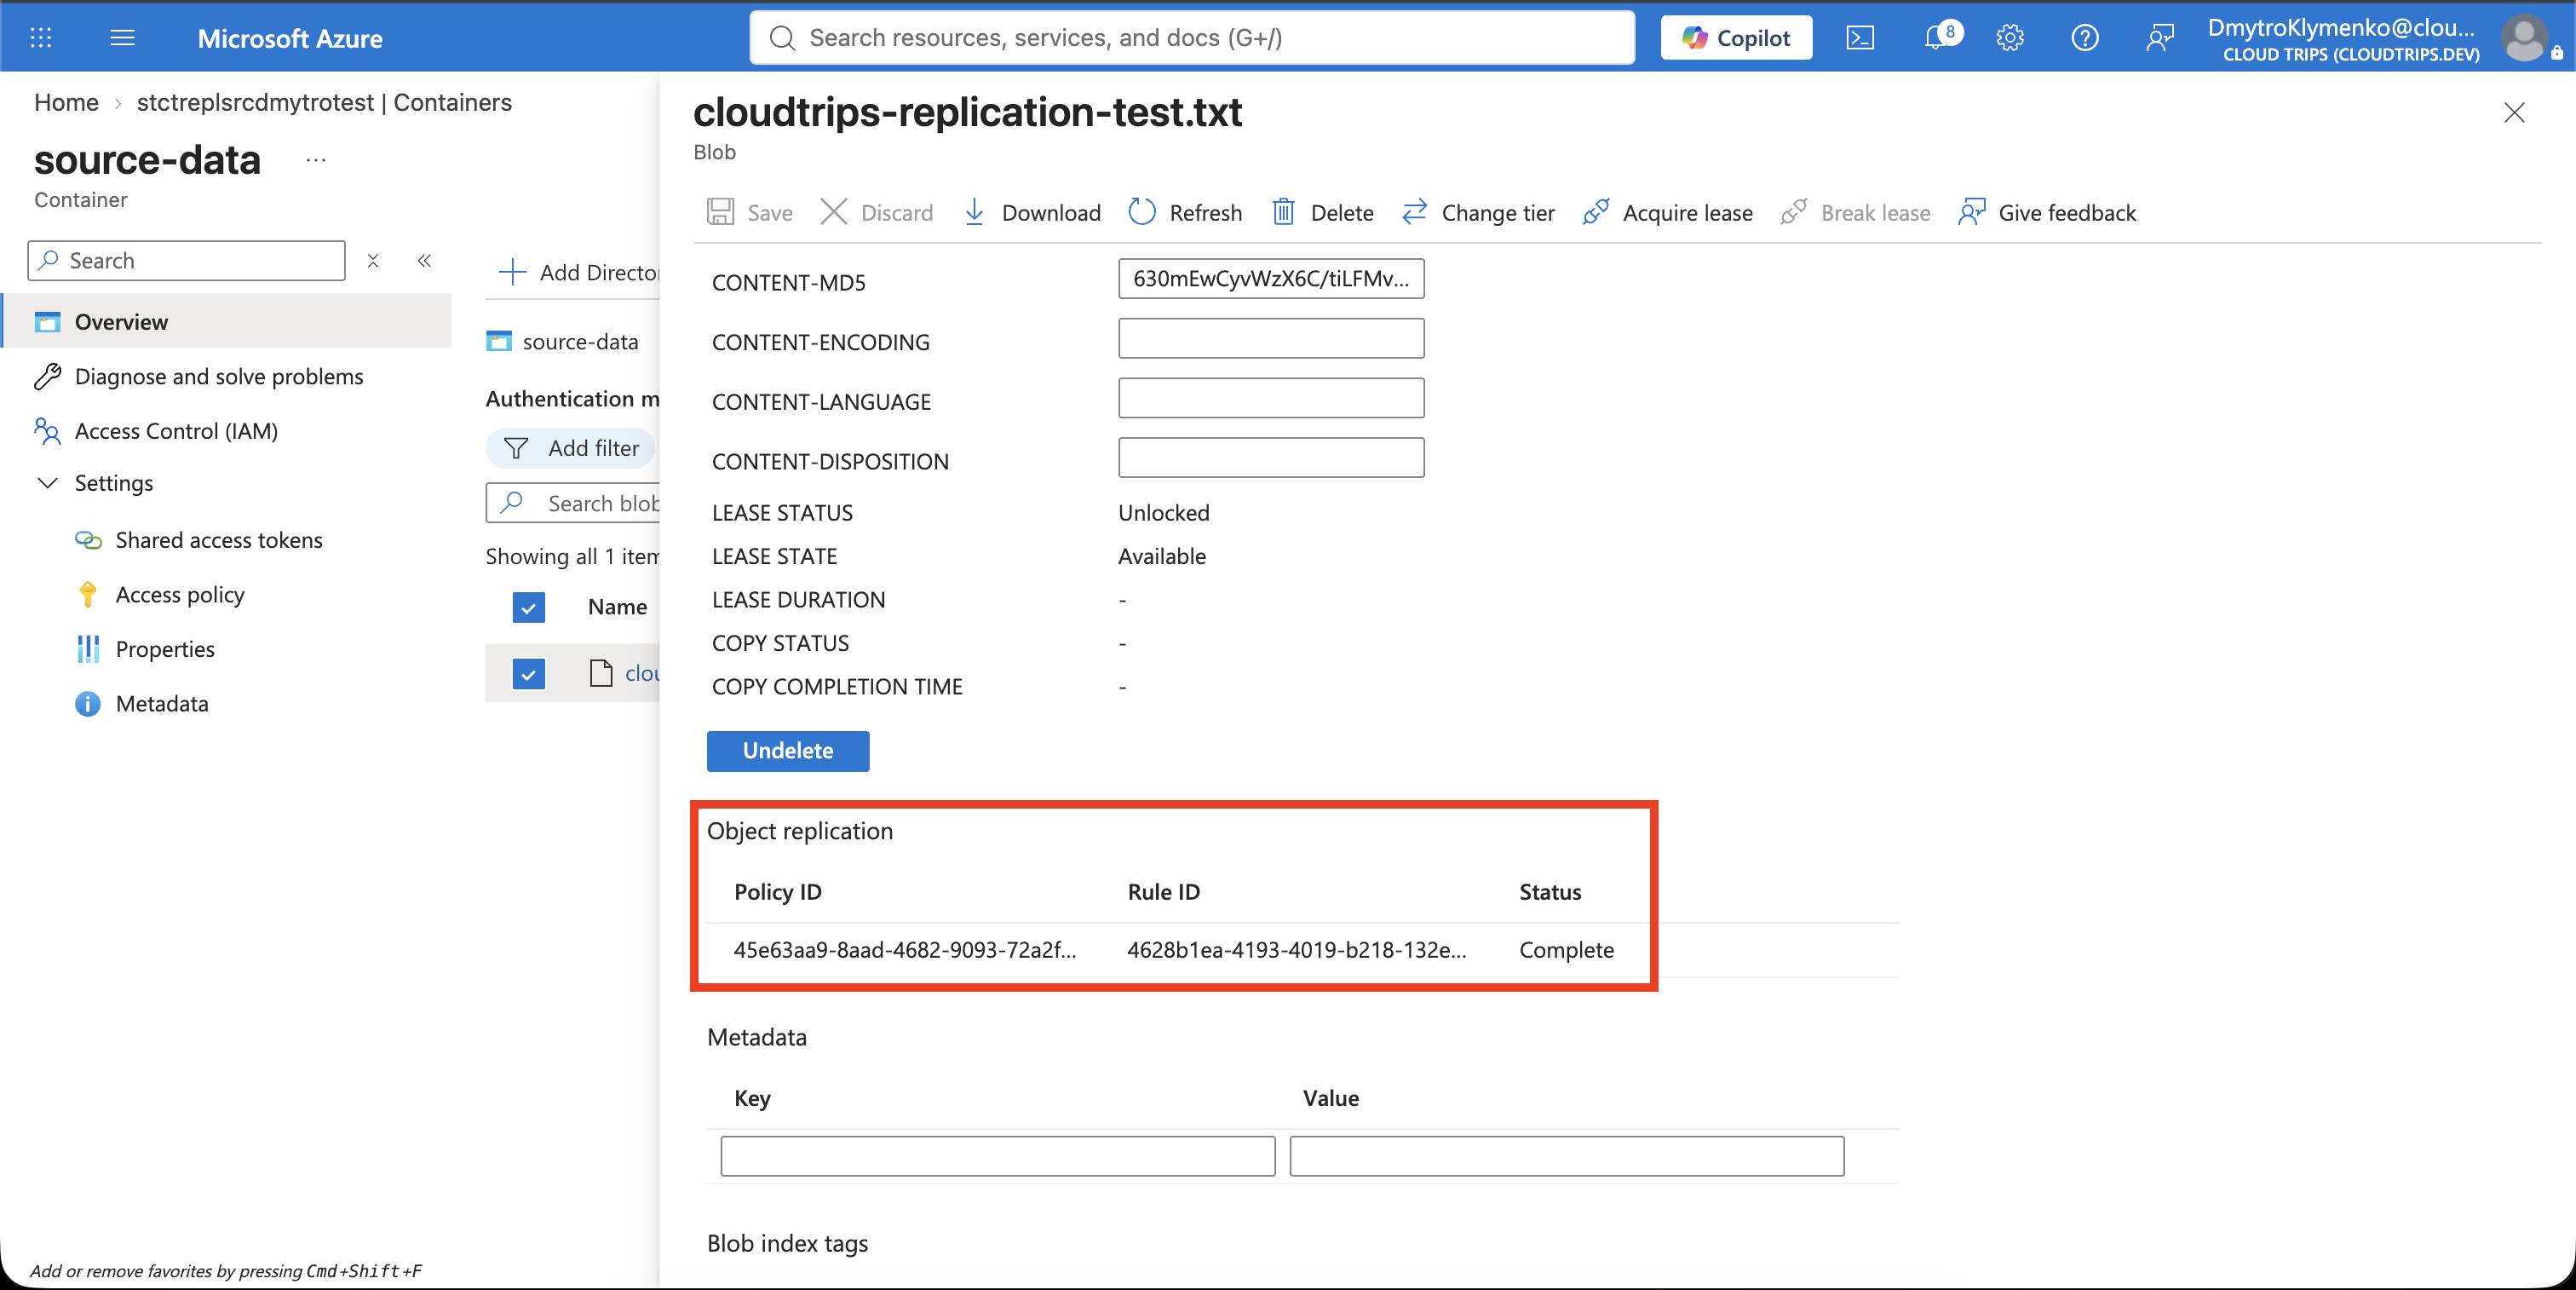
Task: Open the Azure apps grid launcher
Action: click(x=41, y=38)
